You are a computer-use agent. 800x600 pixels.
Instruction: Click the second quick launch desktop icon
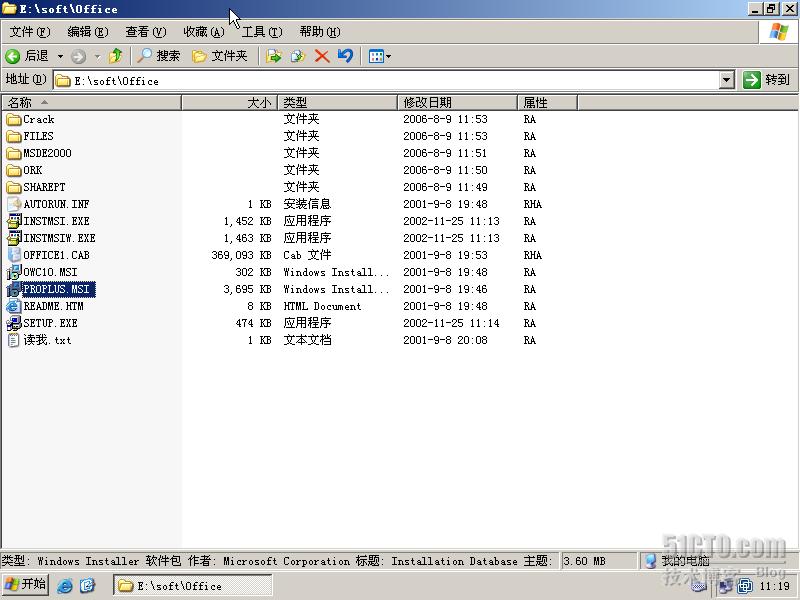pyautogui.click(x=87, y=585)
